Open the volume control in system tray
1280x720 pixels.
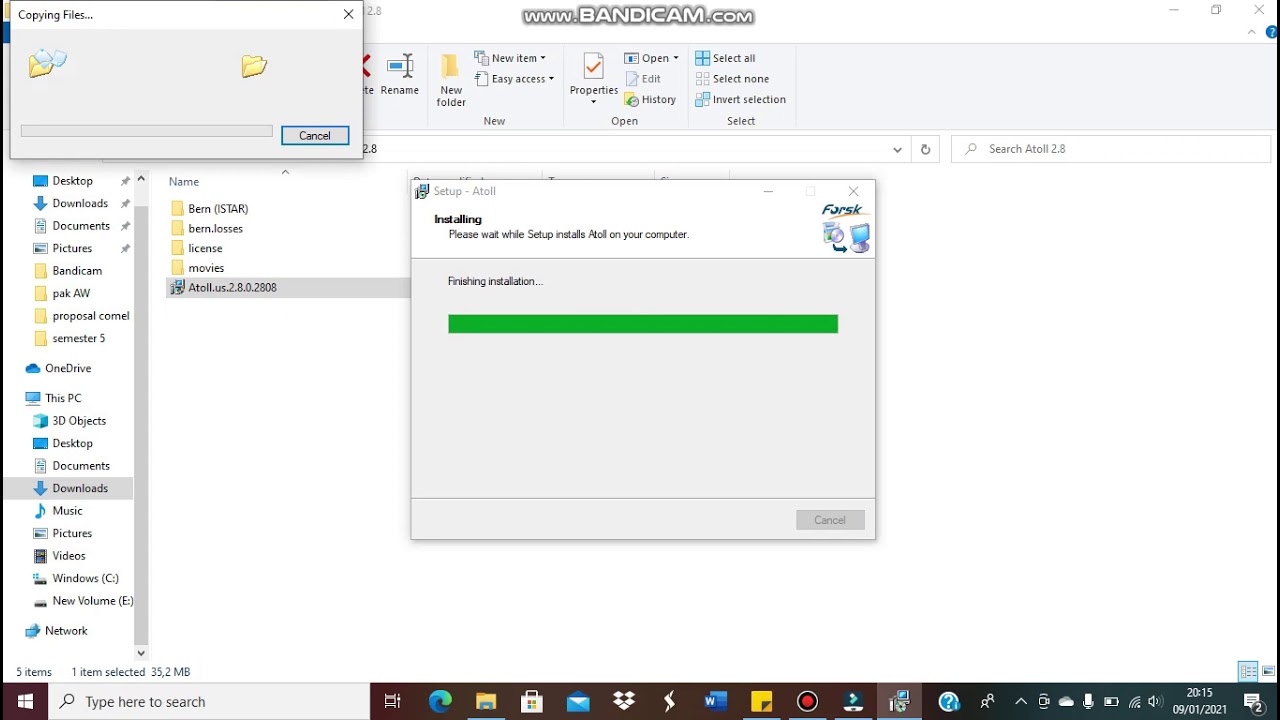click(x=1156, y=701)
